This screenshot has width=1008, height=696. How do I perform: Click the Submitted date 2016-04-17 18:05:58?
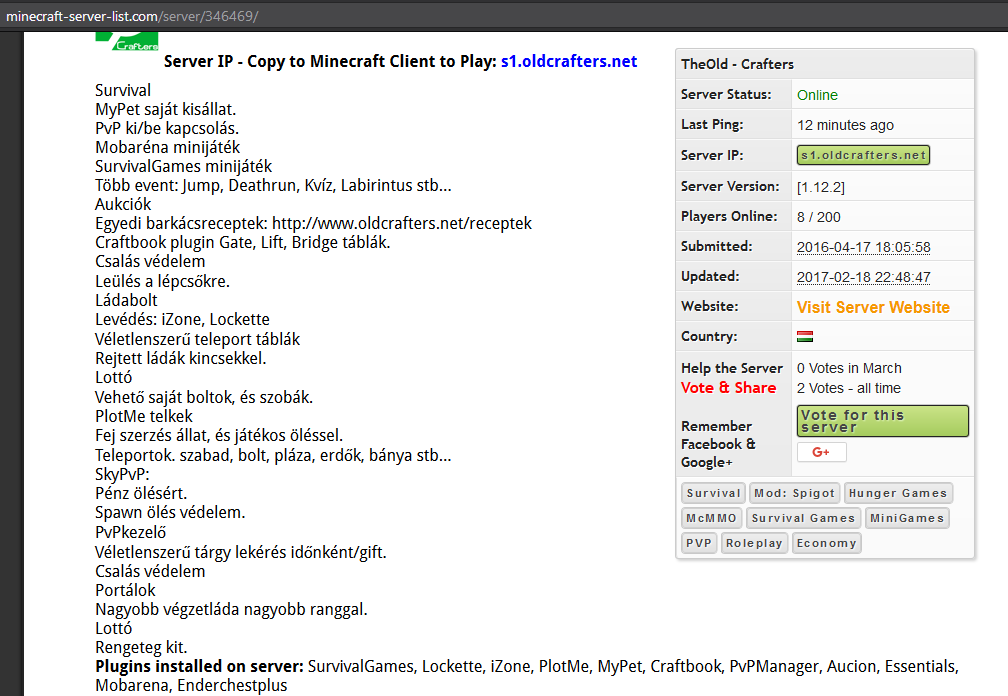click(x=863, y=247)
